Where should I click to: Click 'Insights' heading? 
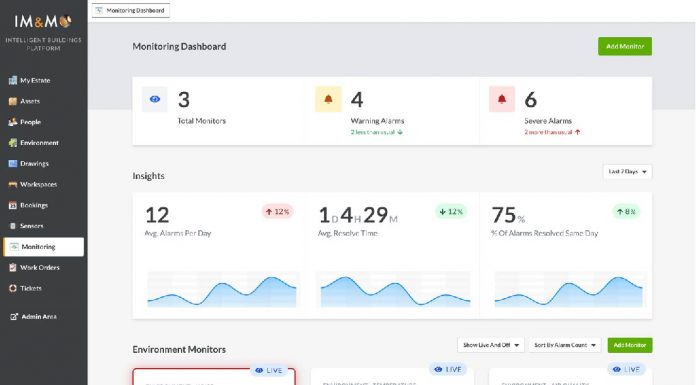(x=148, y=176)
